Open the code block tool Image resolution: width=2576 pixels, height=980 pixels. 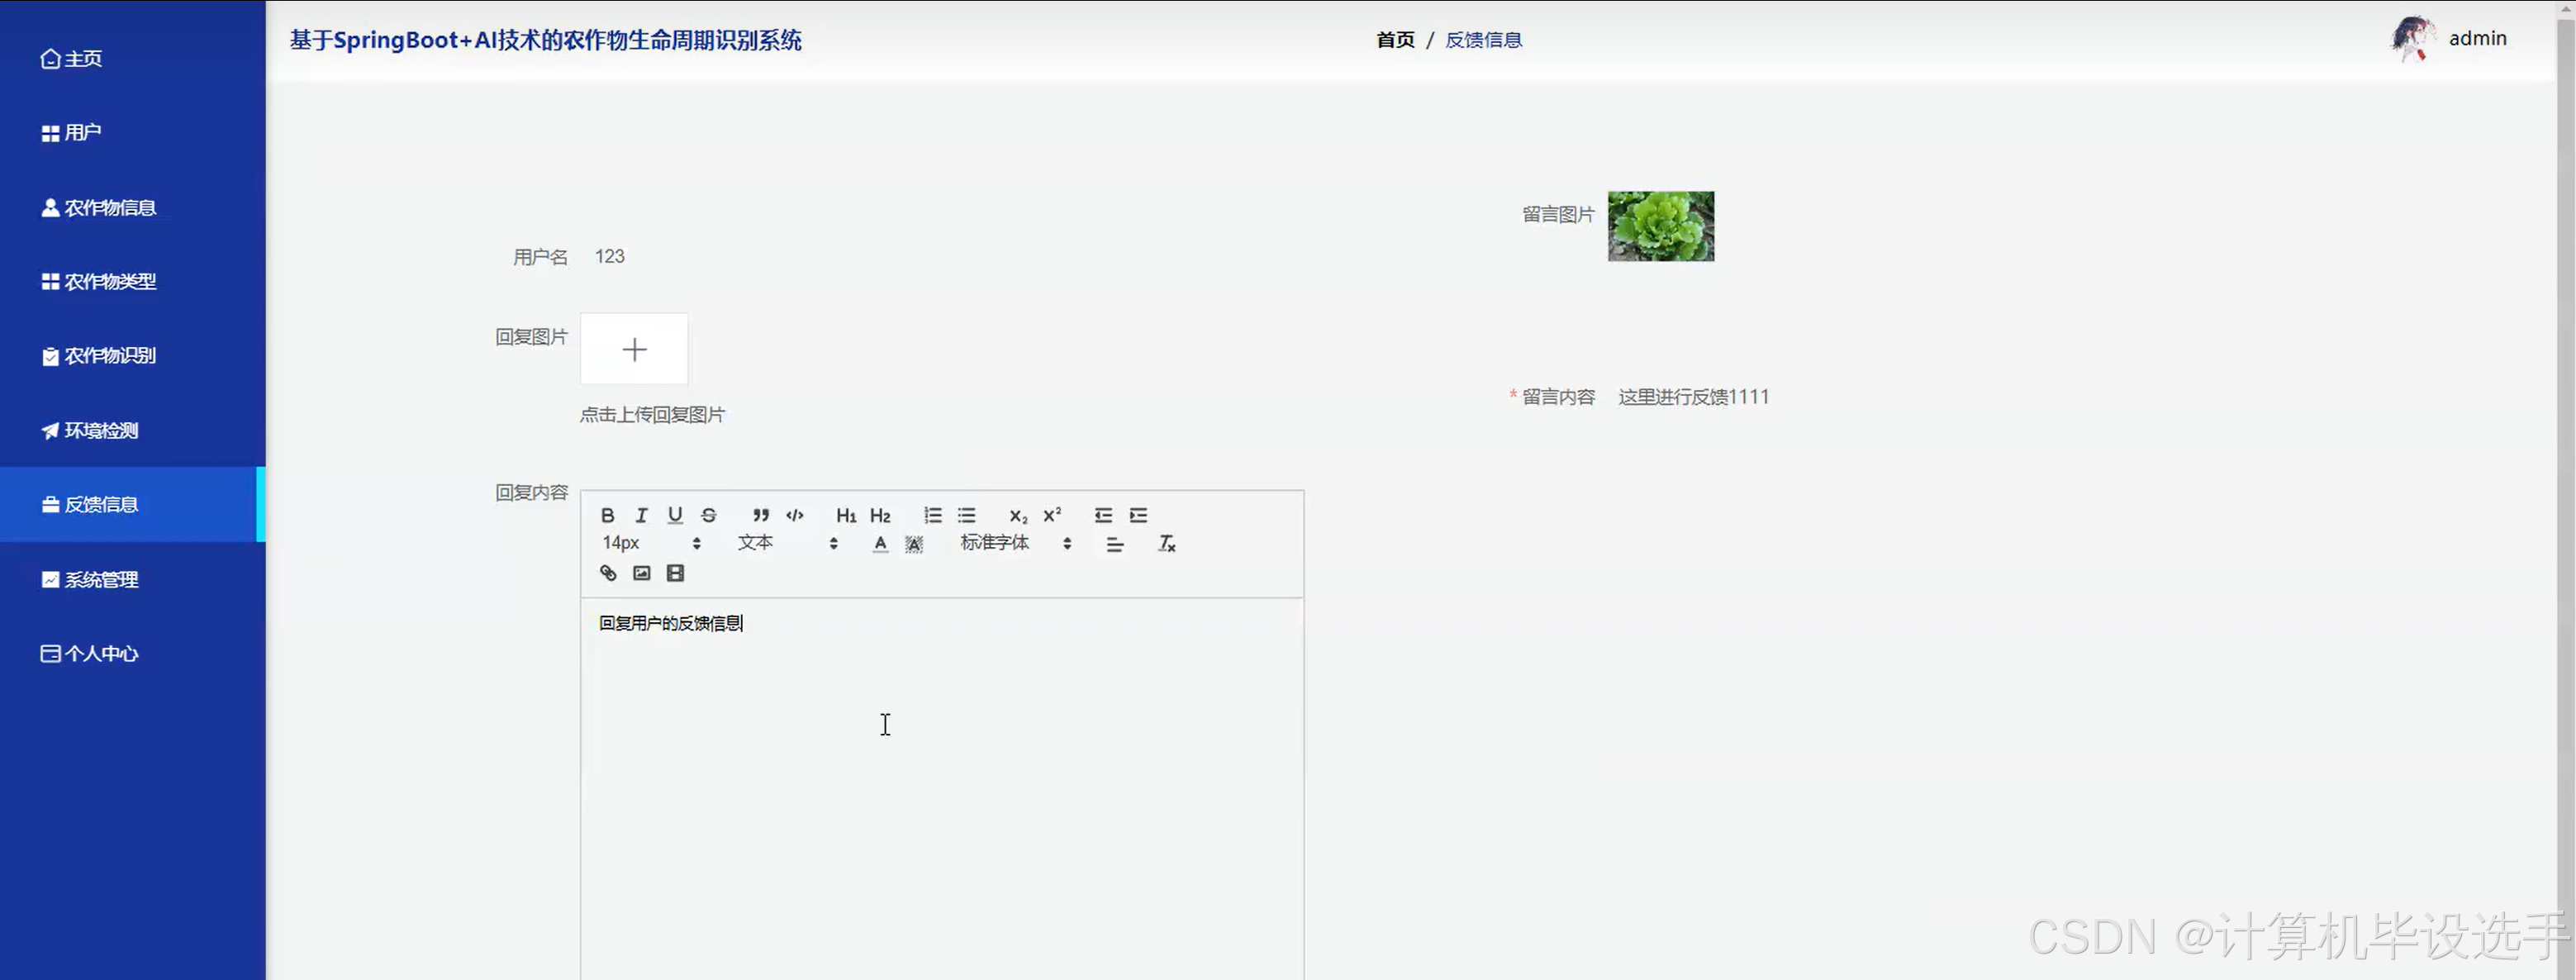click(x=795, y=515)
